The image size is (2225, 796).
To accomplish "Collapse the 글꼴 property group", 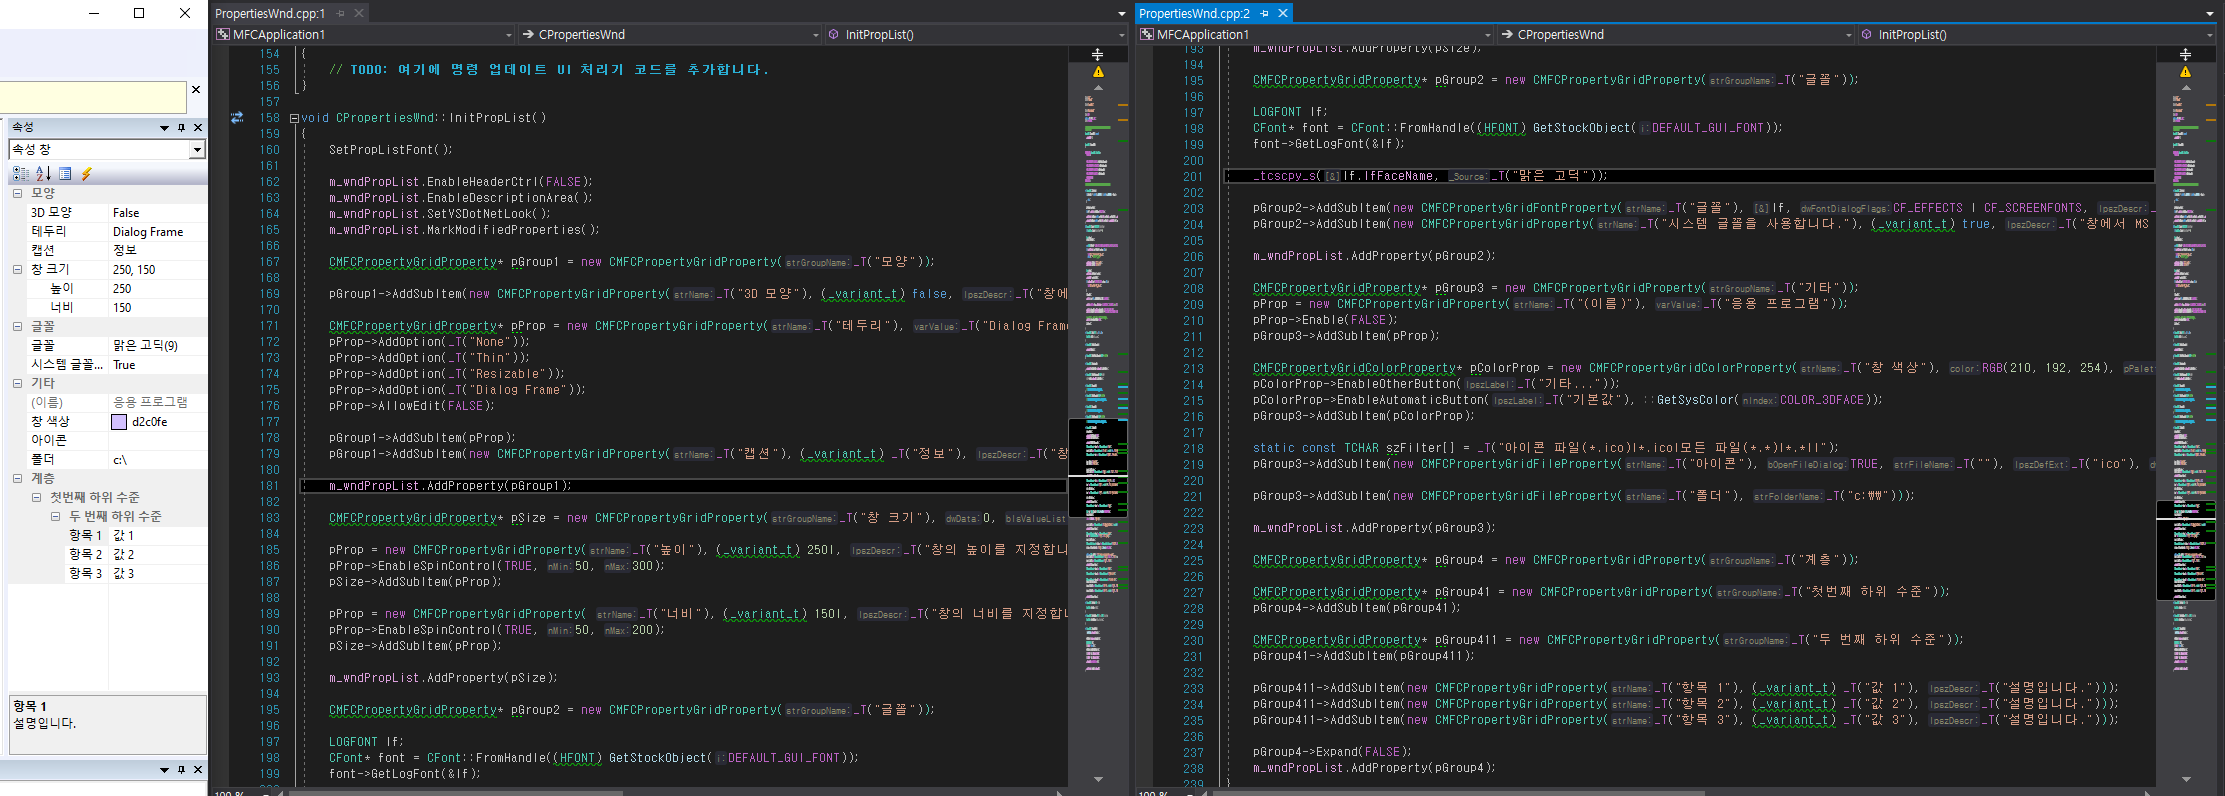I will pyautogui.click(x=17, y=326).
